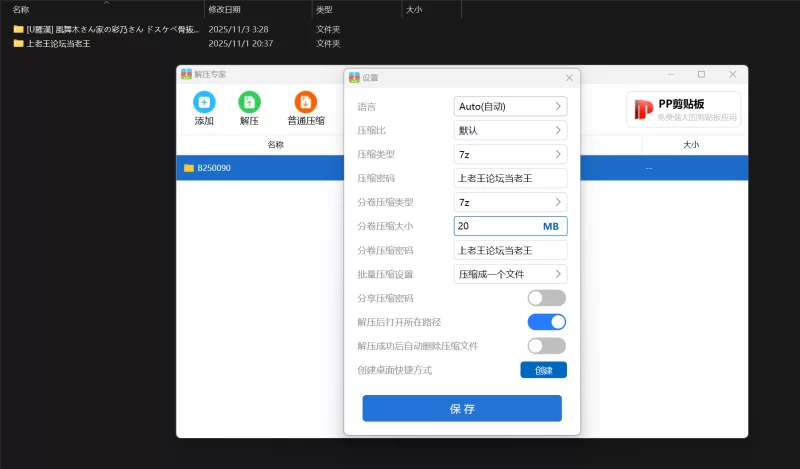The image size is (800, 469).
Task: Click the 添加 (Add) toolbar icon
Action: coord(204,102)
